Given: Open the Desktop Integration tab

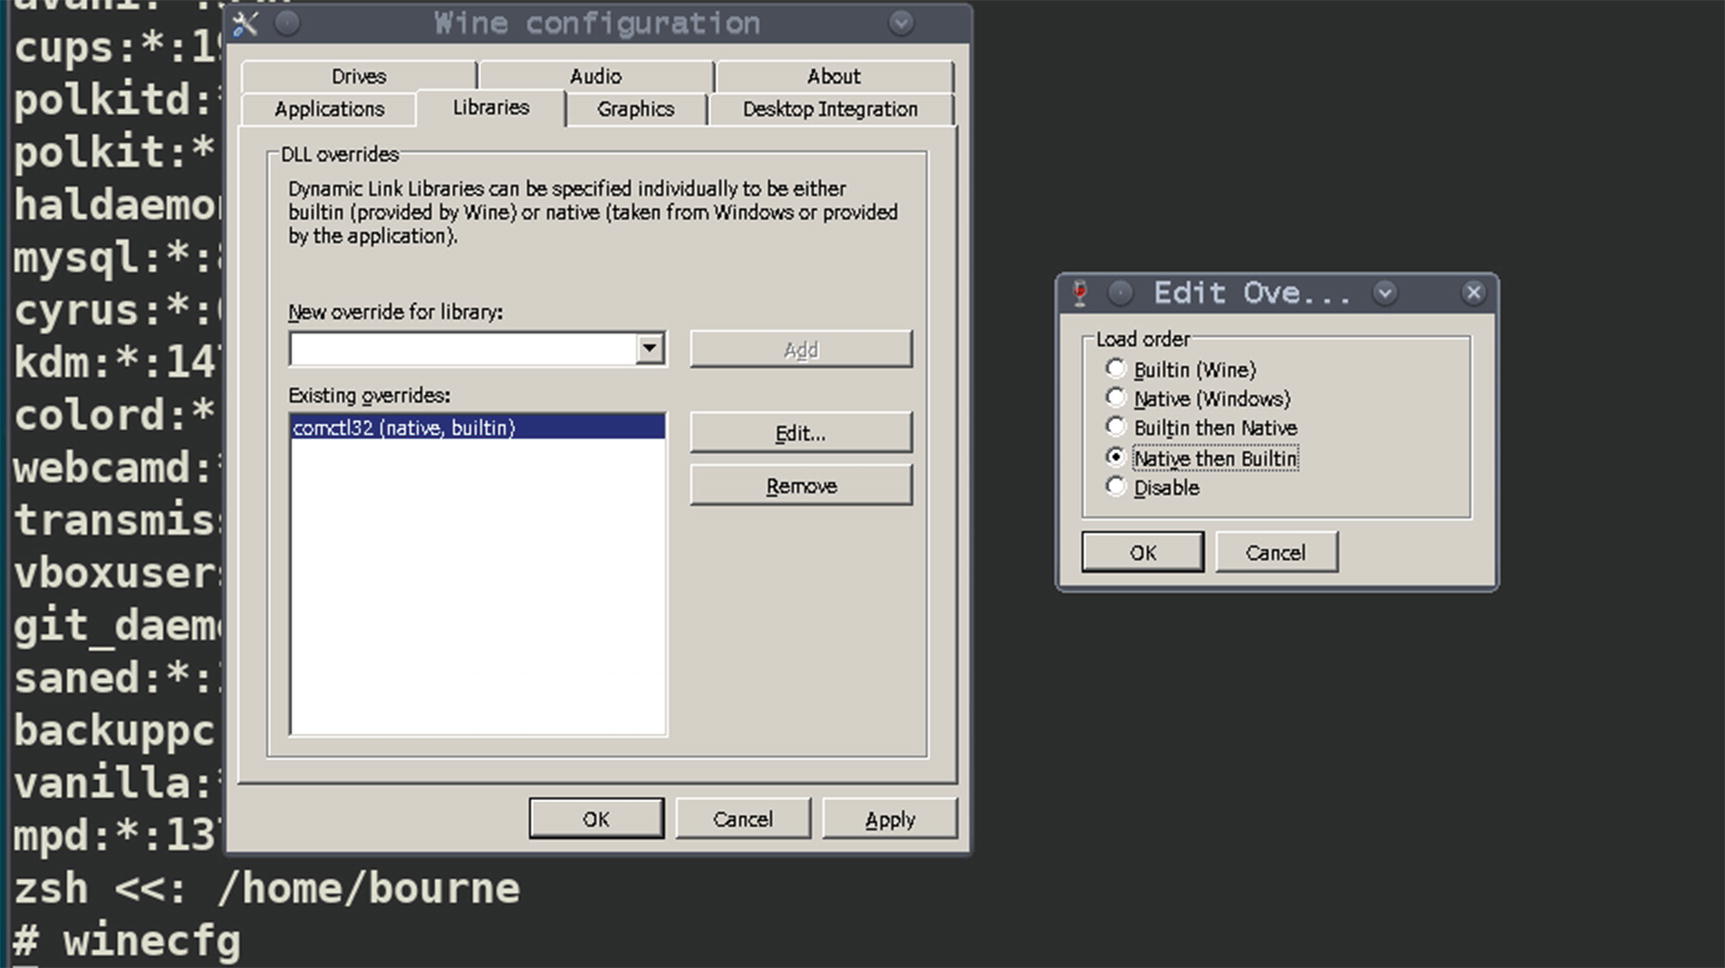Looking at the screenshot, I should click(x=830, y=109).
